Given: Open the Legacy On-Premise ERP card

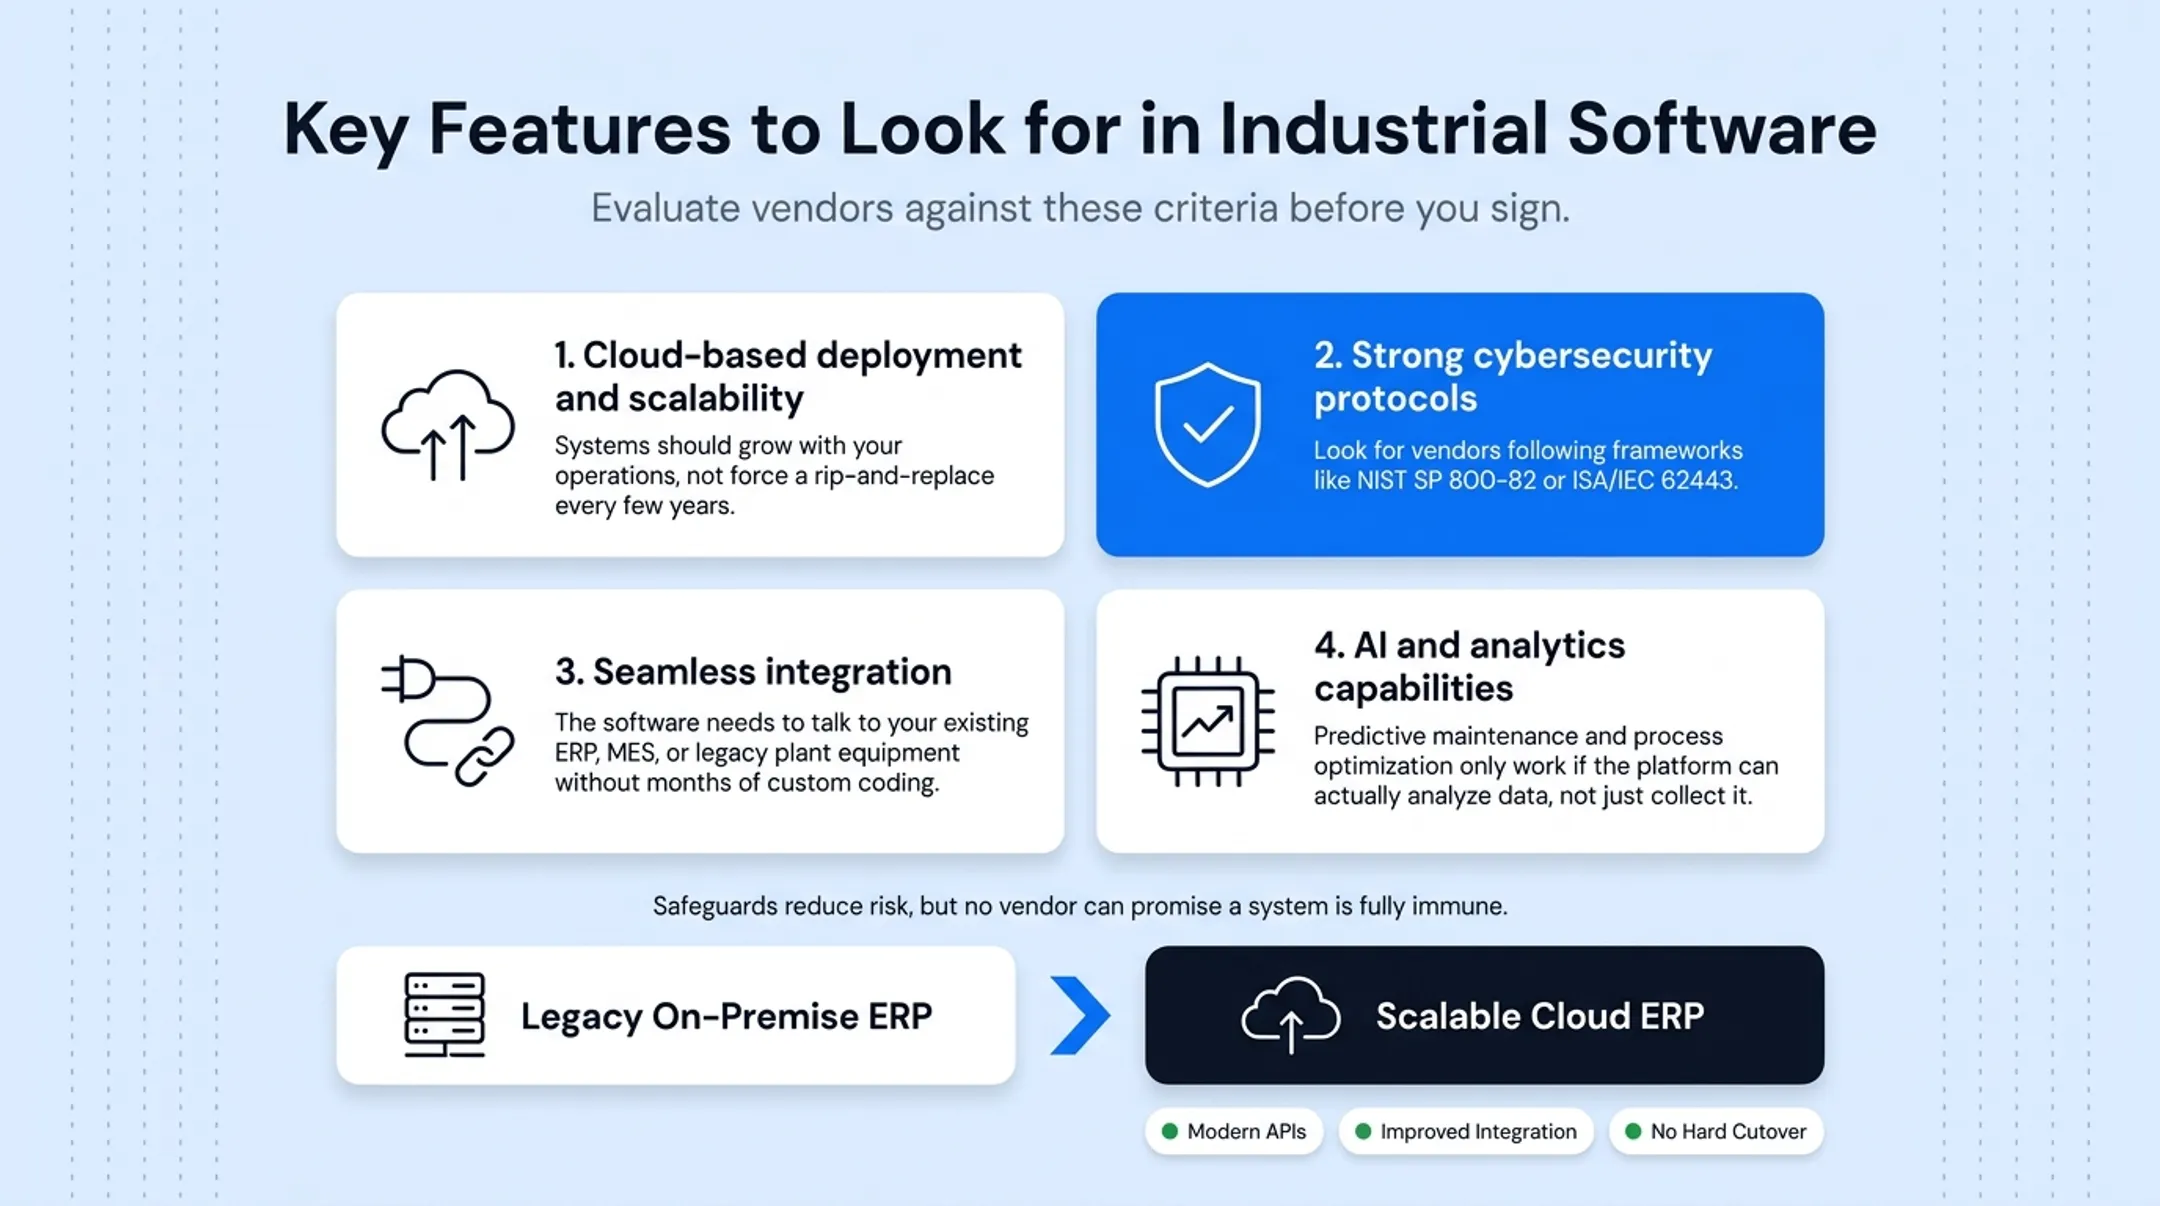Looking at the screenshot, I should [676, 1015].
